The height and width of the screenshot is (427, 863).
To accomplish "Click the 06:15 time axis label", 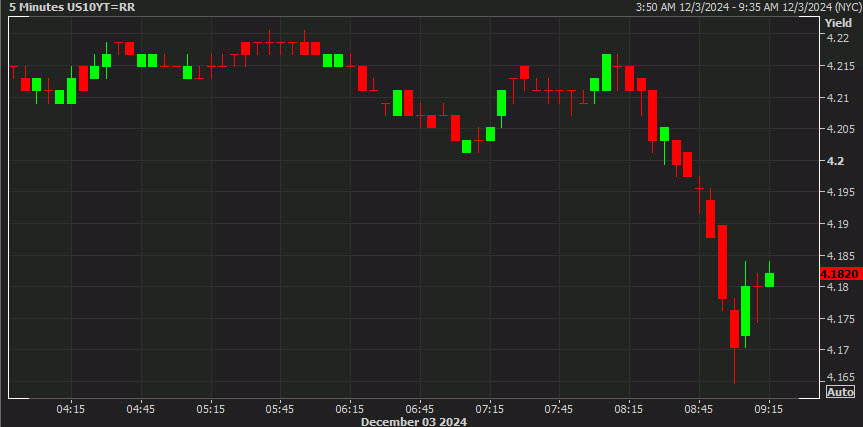I will coord(350,409).
